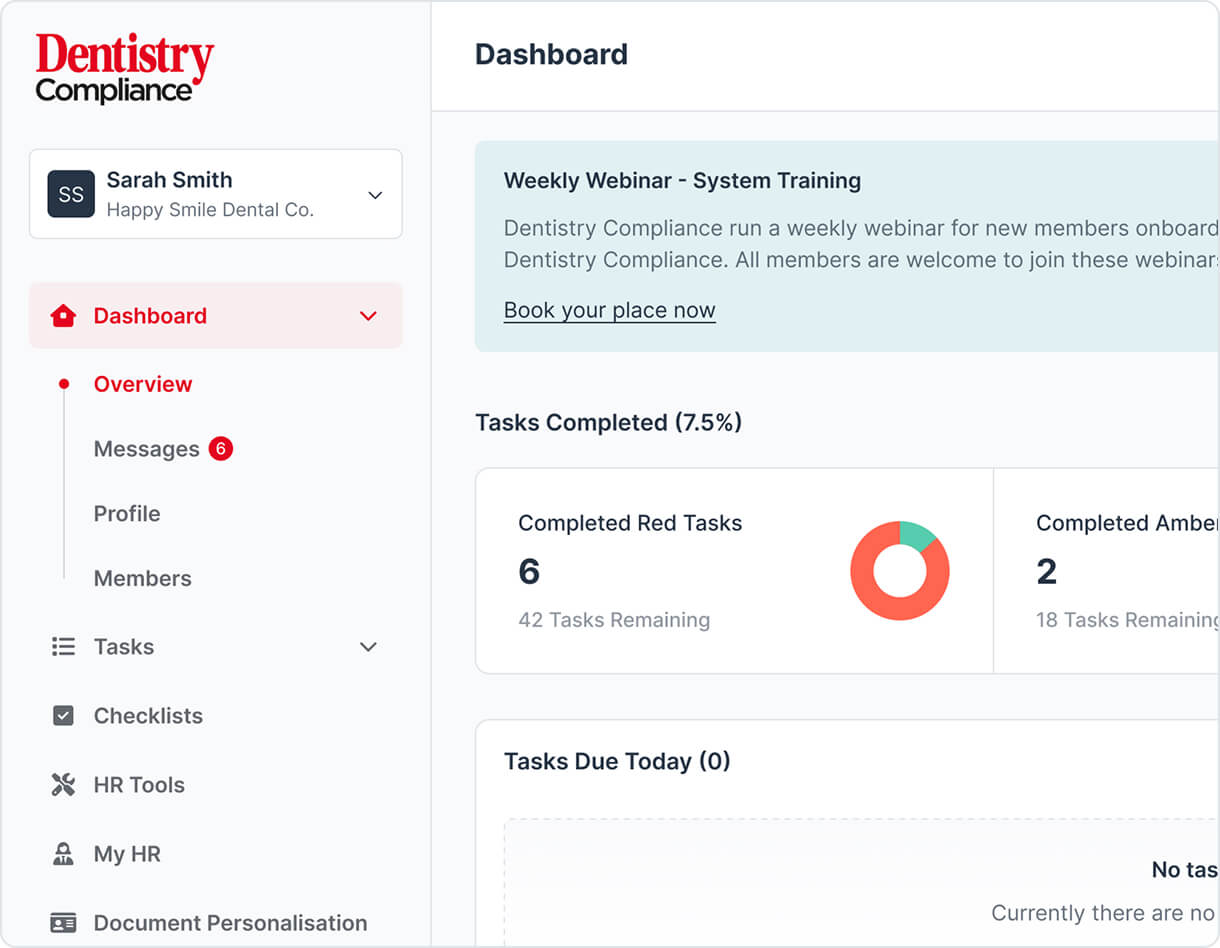The width and height of the screenshot is (1220, 948).
Task: Open Messages in the sidebar
Action: 146,449
